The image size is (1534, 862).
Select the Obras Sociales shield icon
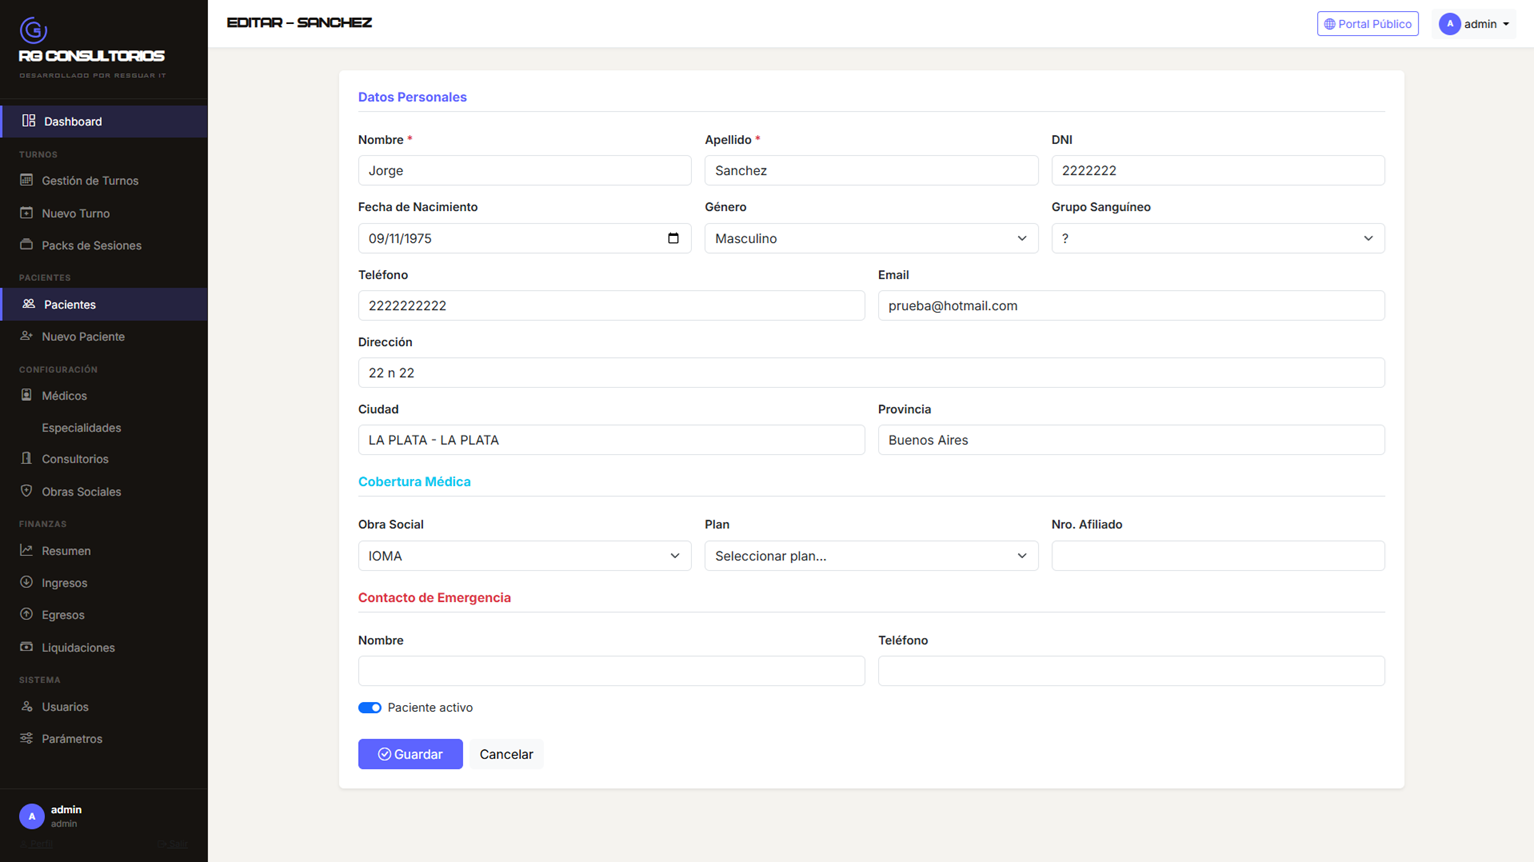click(27, 491)
